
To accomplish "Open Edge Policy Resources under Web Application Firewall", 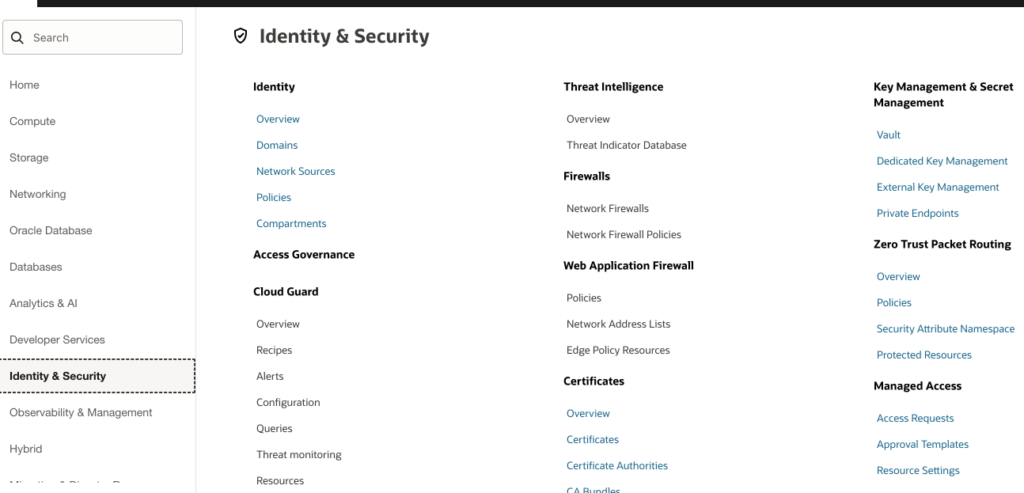I will point(618,350).
